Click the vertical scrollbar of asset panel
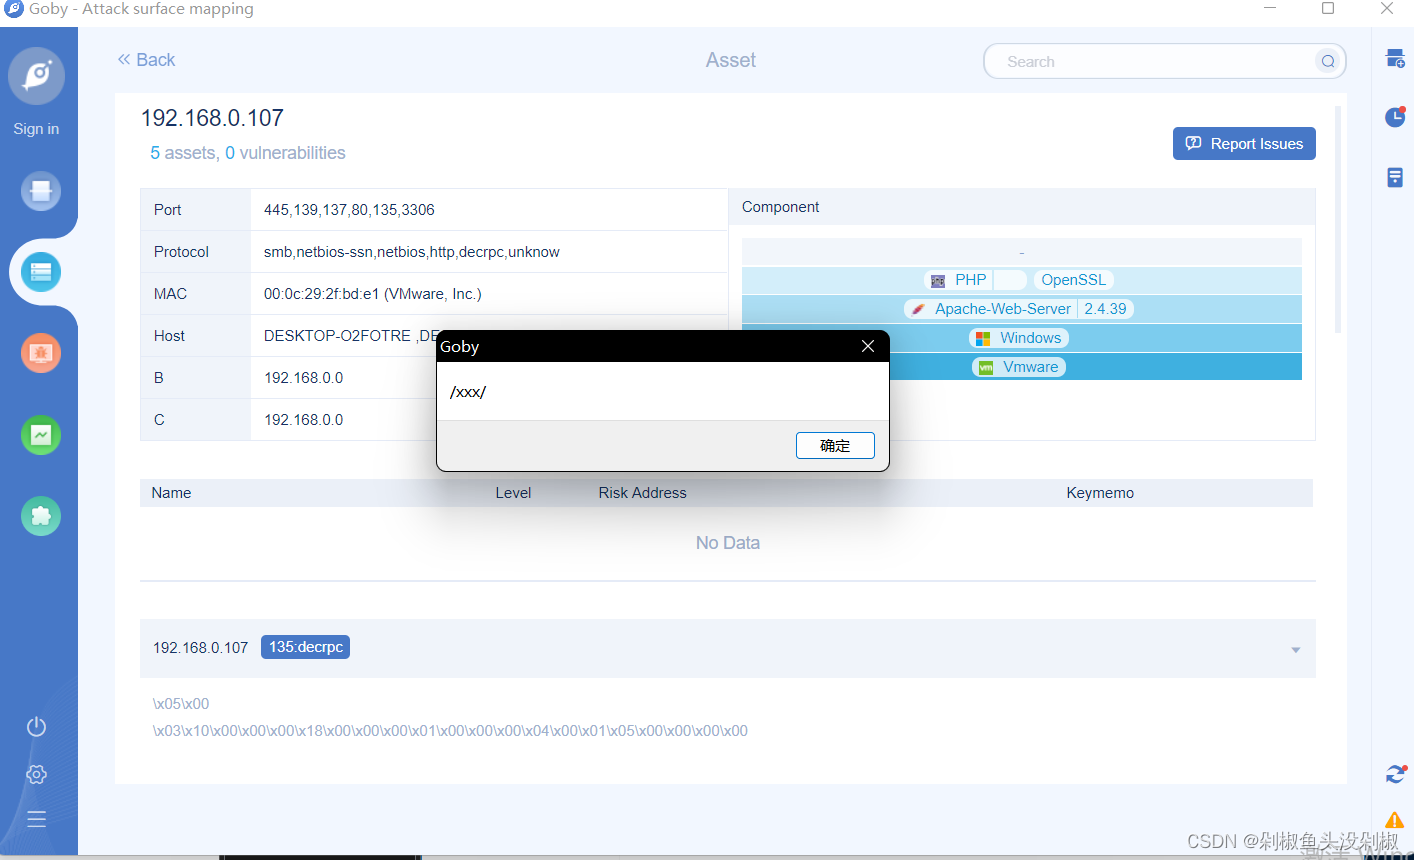Image resolution: width=1414 pixels, height=860 pixels. coord(1338,219)
